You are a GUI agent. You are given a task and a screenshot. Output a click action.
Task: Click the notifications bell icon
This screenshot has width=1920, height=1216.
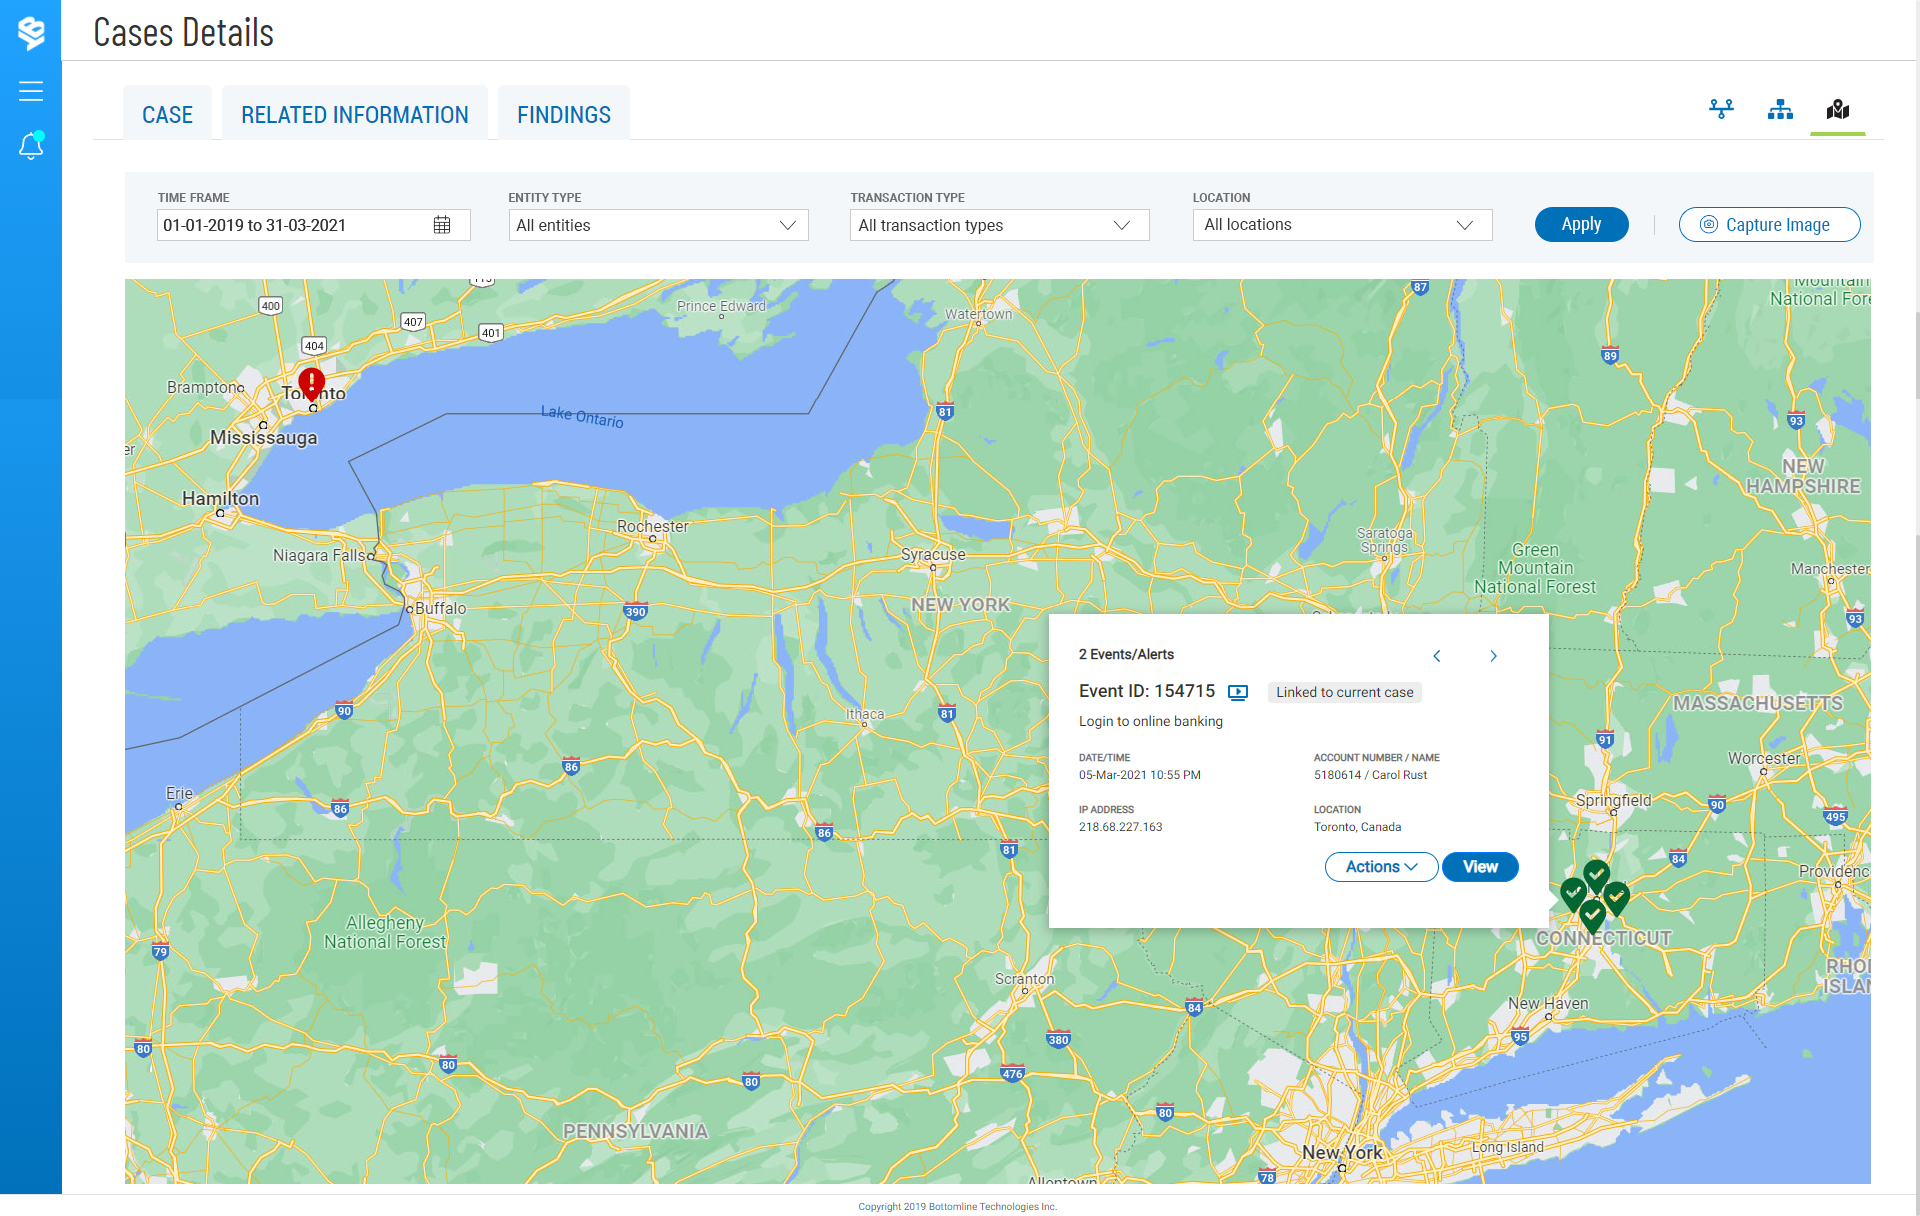click(x=31, y=146)
